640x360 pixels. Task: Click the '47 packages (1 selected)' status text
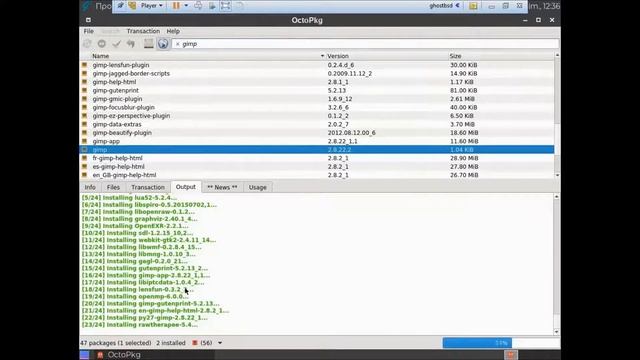pyautogui.click(x=116, y=343)
